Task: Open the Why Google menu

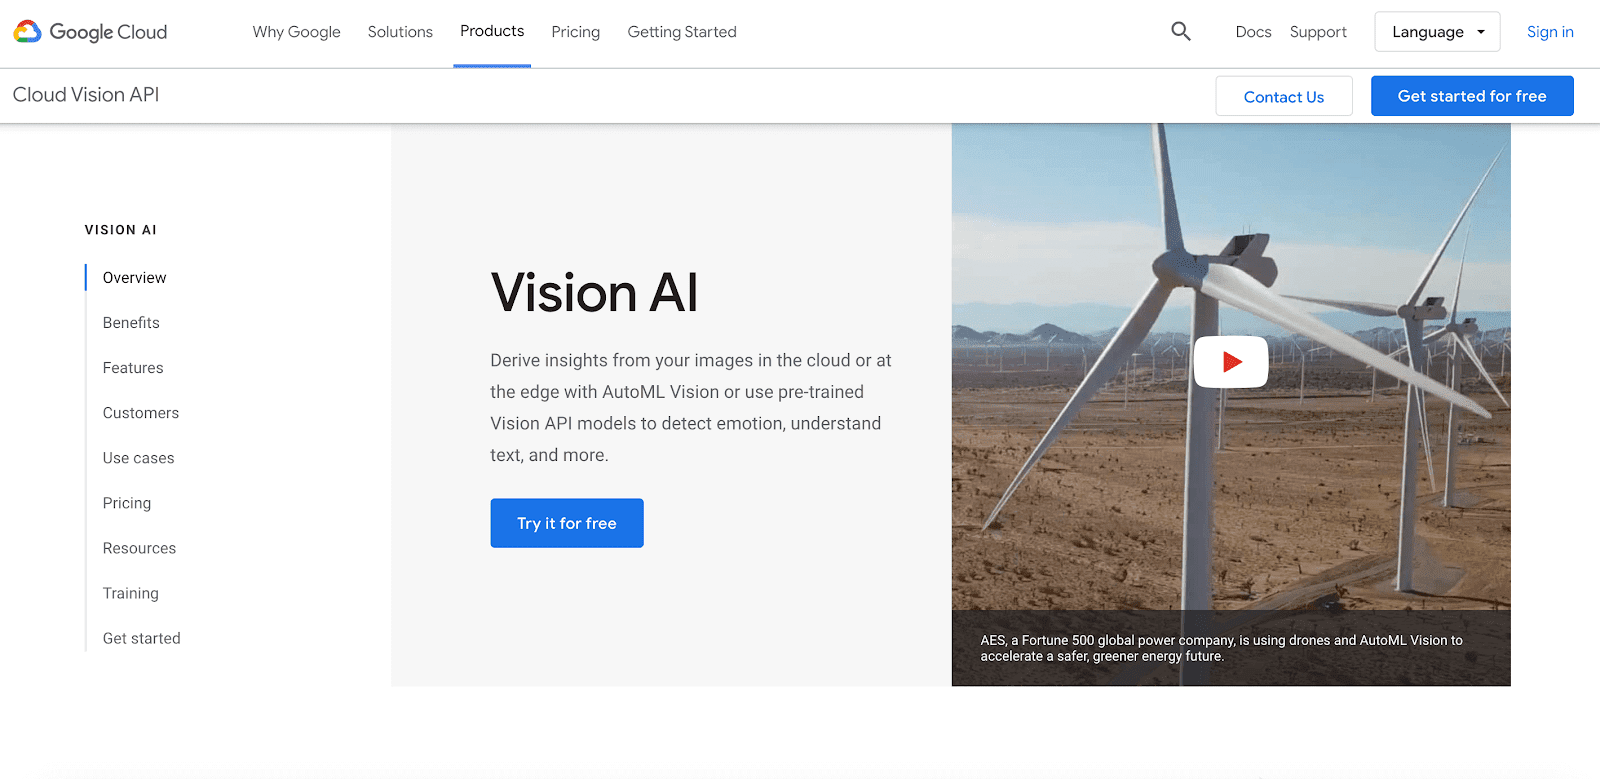Action: coord(296,32)
